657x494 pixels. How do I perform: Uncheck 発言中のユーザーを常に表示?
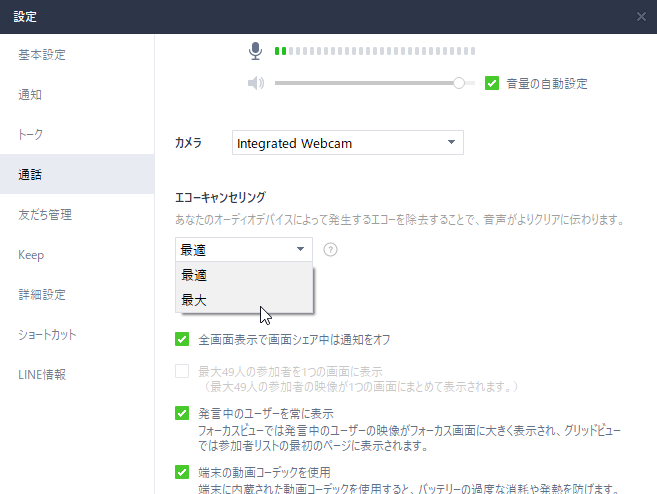[182, 413]
